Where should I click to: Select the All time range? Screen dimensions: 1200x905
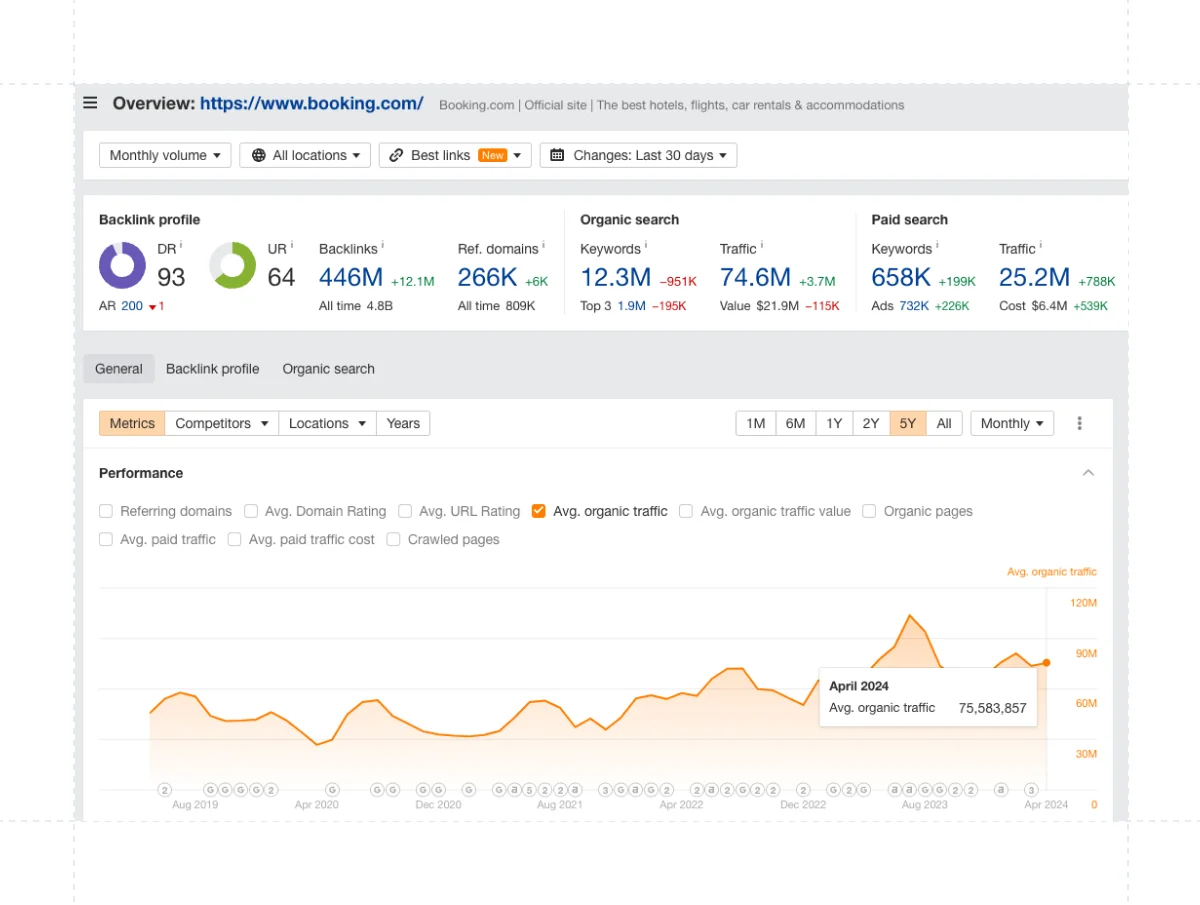click(944, 423)
